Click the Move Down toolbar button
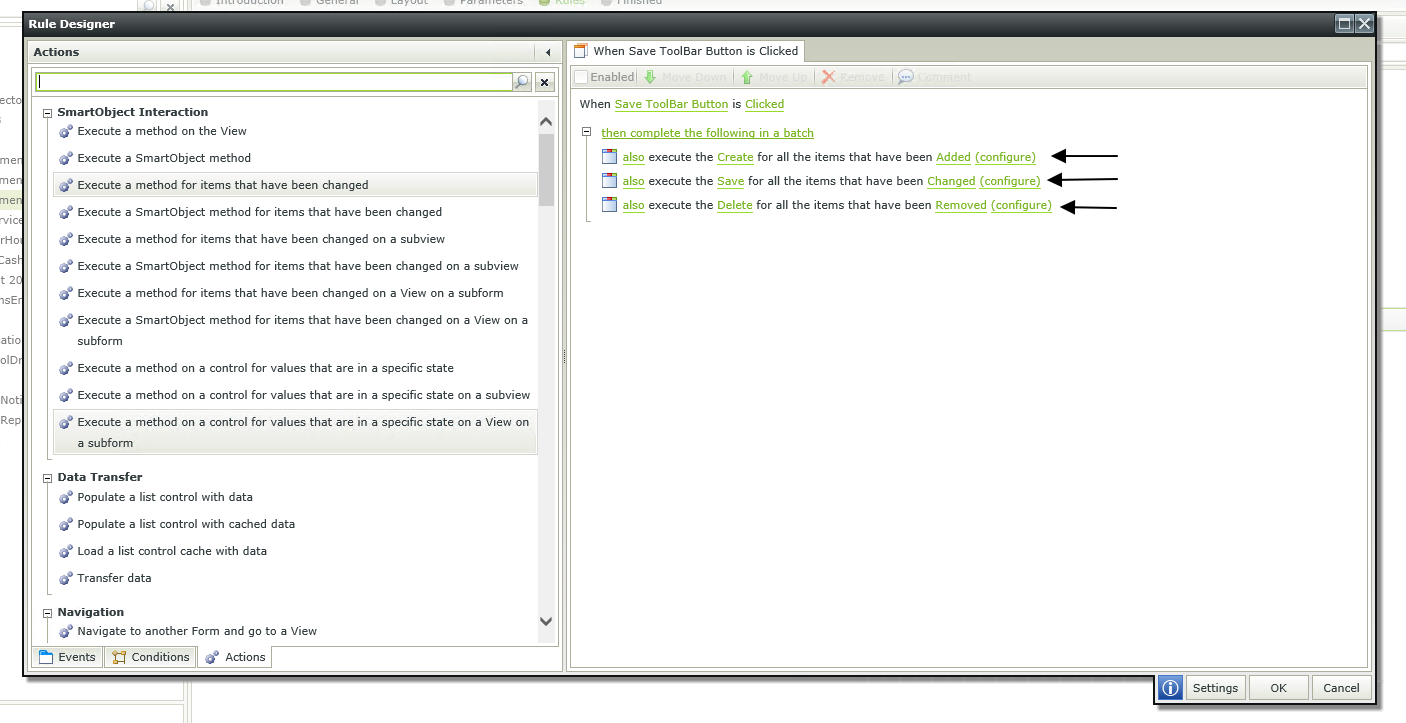The width and height of the screenshot is (1406, 723). pos(684,77)
